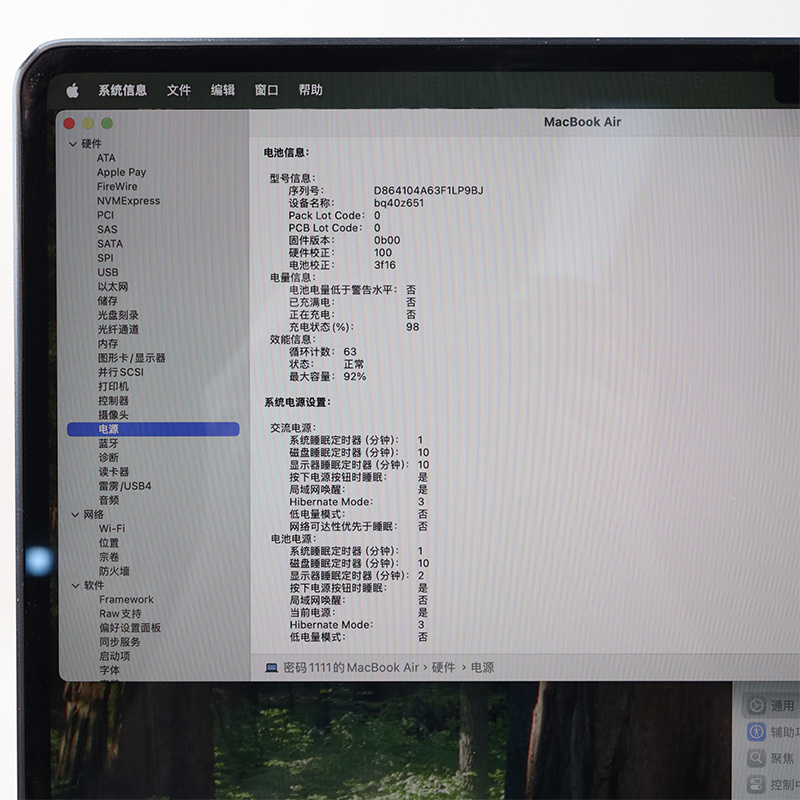Select 摄像头 in the sidebar
This screenshot has width=800, height=800.
point(113,415)
